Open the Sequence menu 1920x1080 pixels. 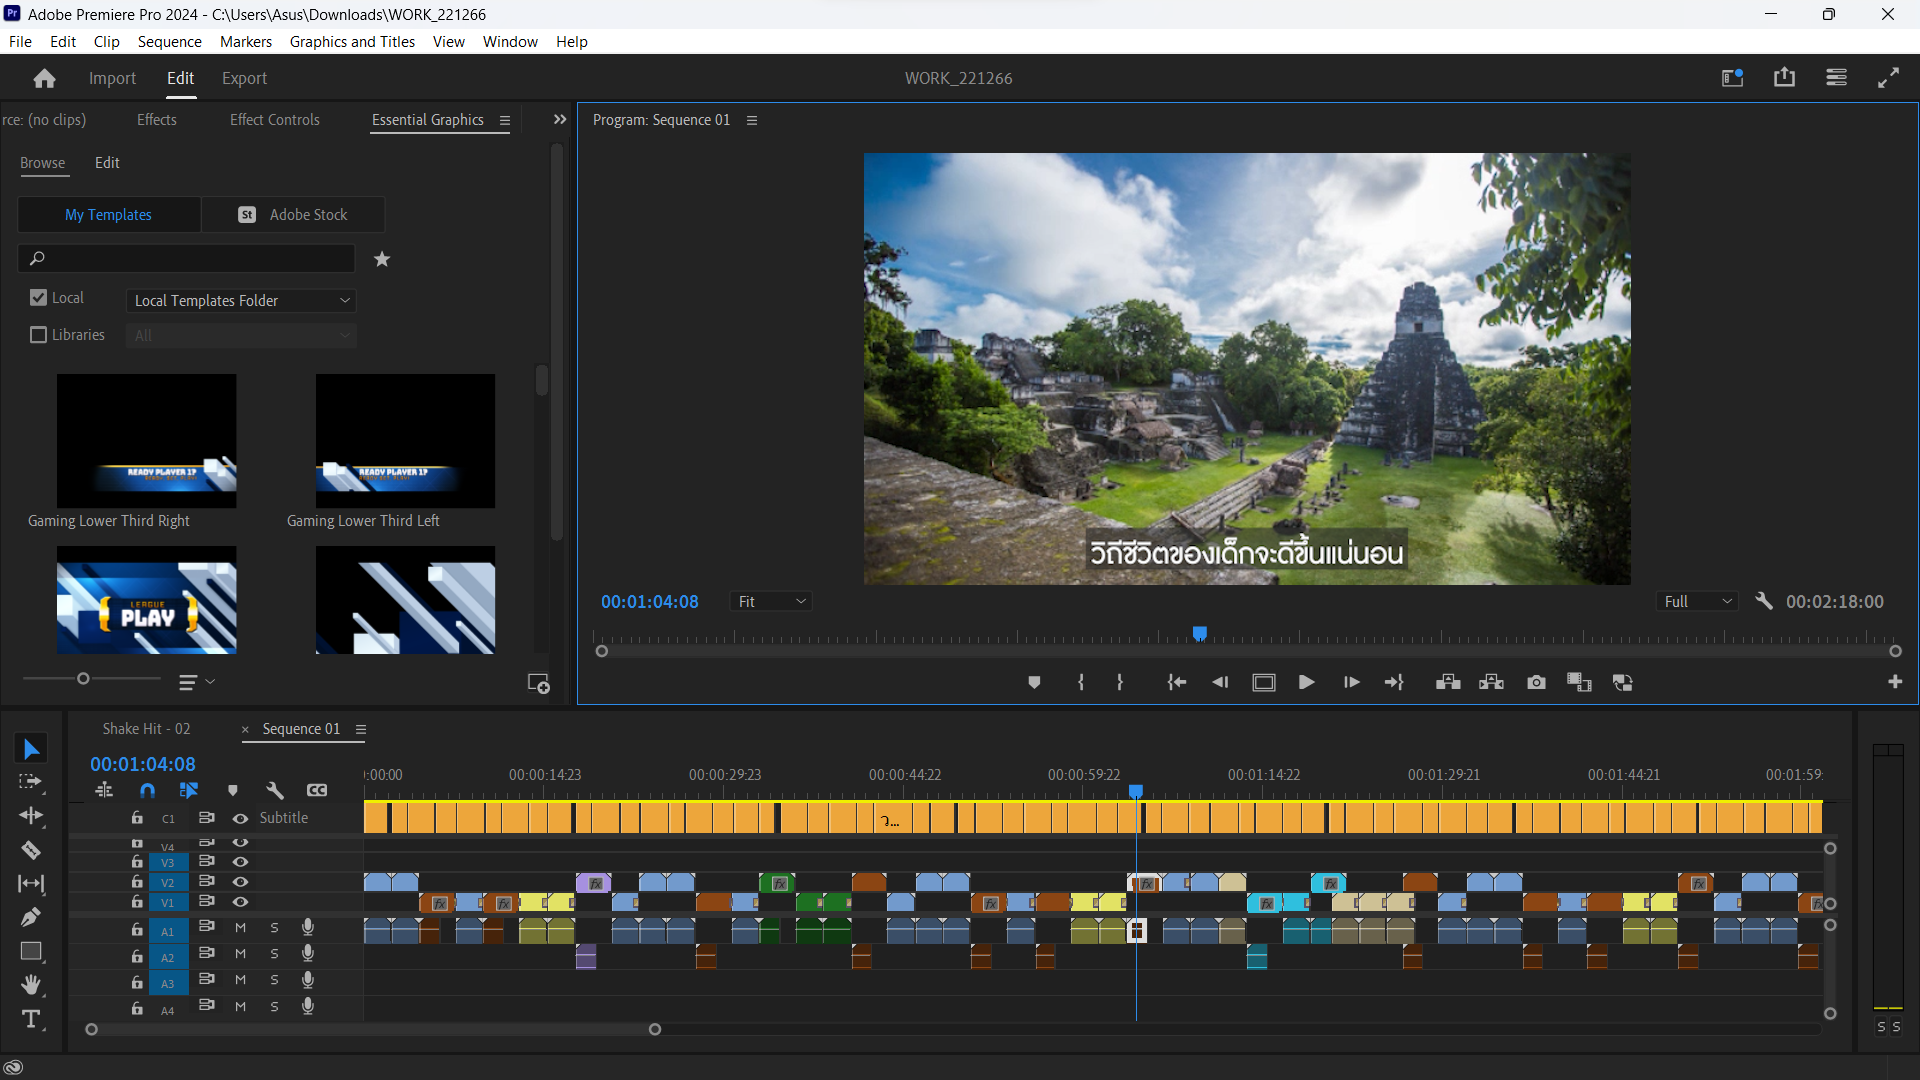click(169, 41)
